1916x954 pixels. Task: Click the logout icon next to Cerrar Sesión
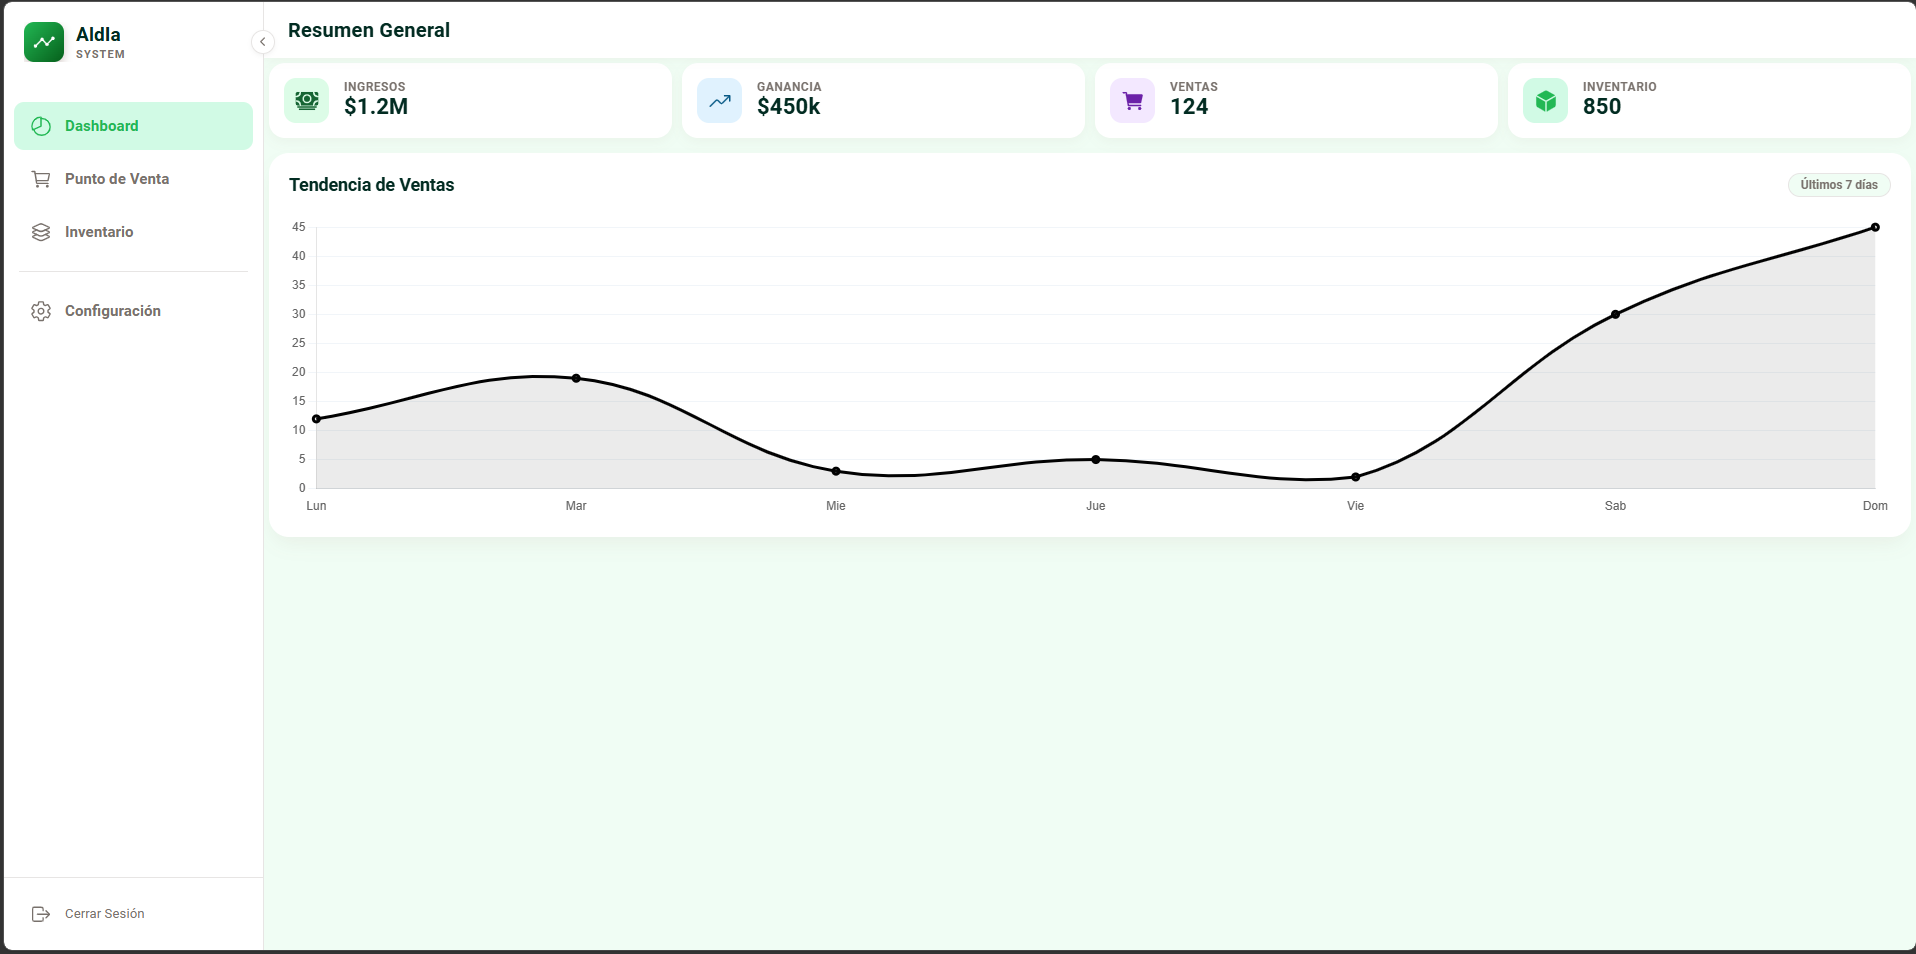[41, 913]
